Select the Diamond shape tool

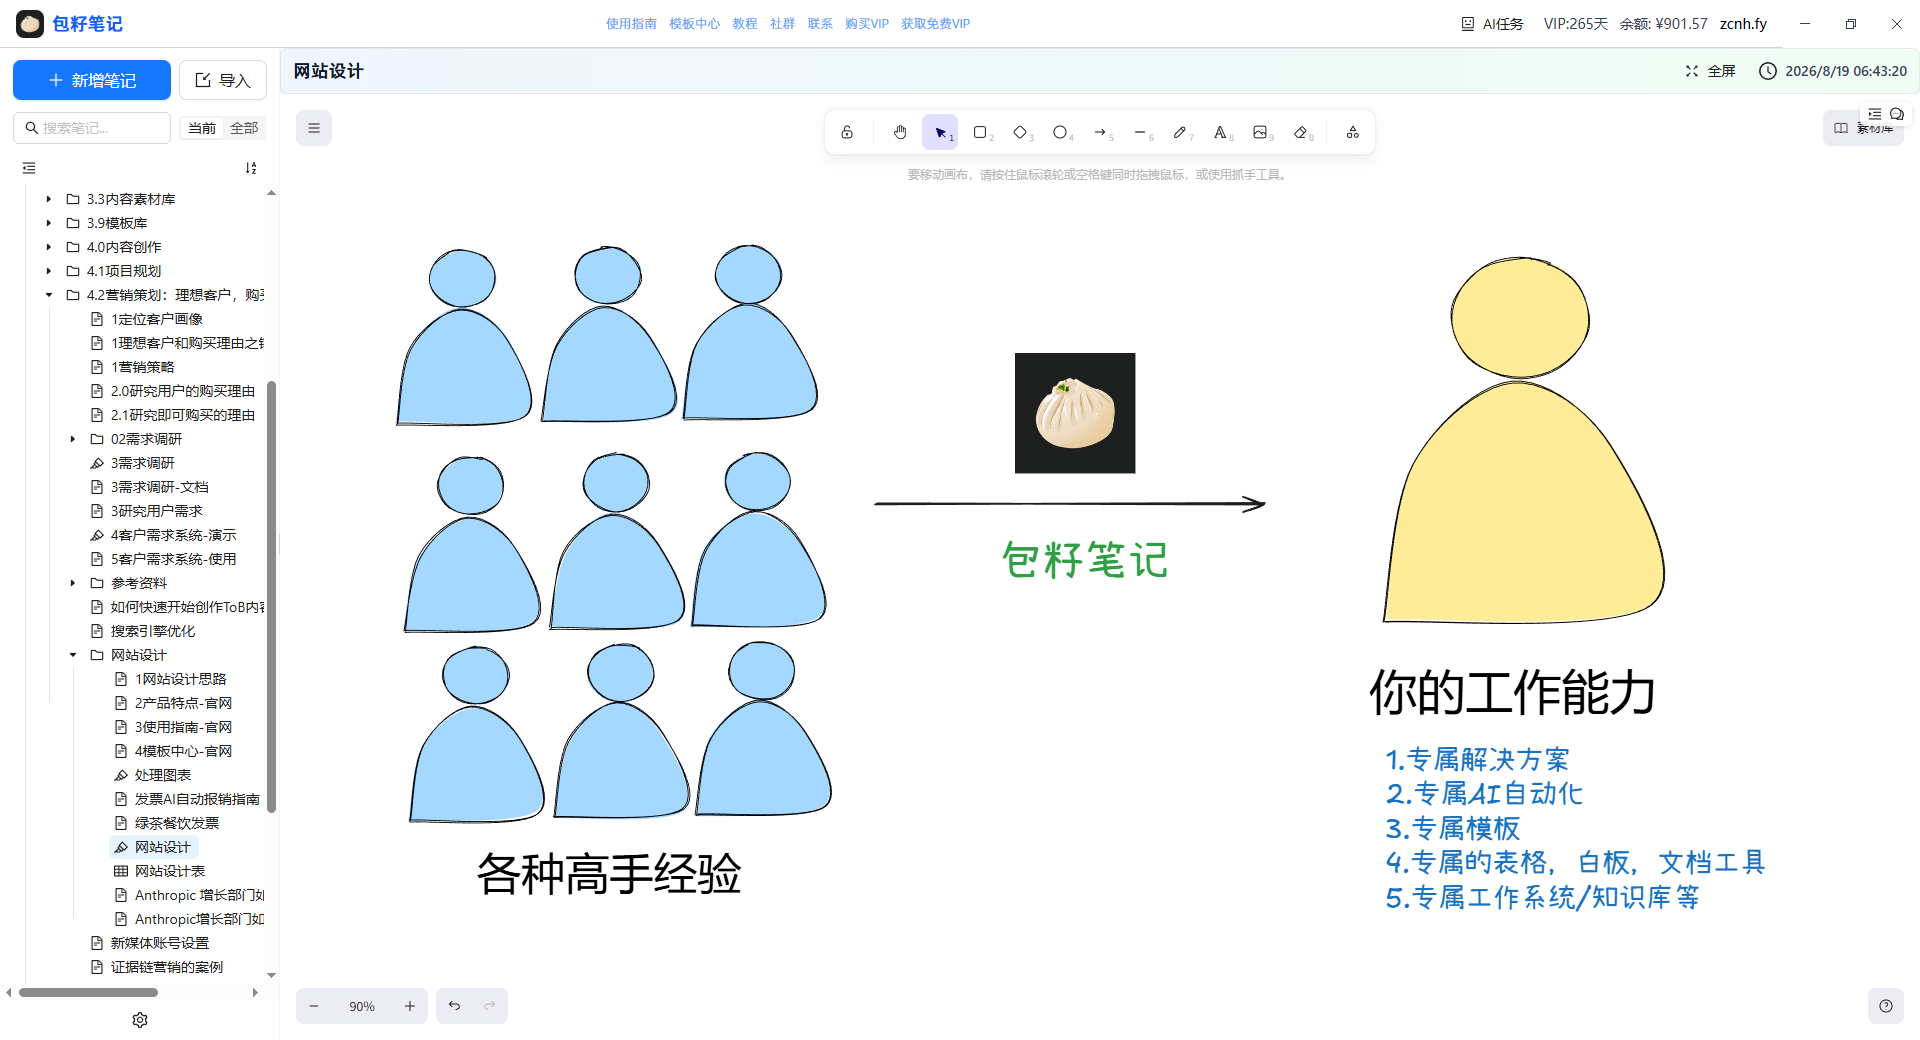tap(1020, 132)
